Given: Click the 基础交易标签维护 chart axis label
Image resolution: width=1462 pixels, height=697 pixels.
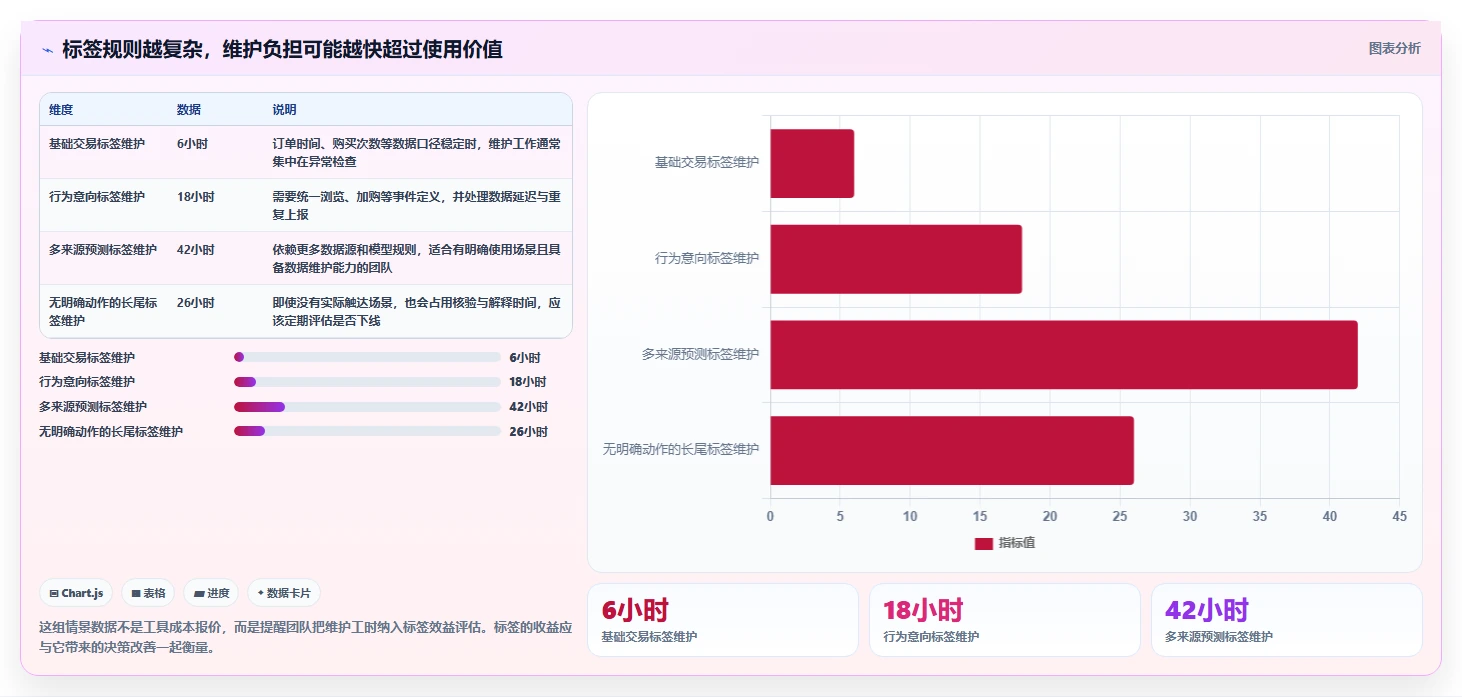Looking at the screenshot, I should pyautogui.click(x=707, y=162).
